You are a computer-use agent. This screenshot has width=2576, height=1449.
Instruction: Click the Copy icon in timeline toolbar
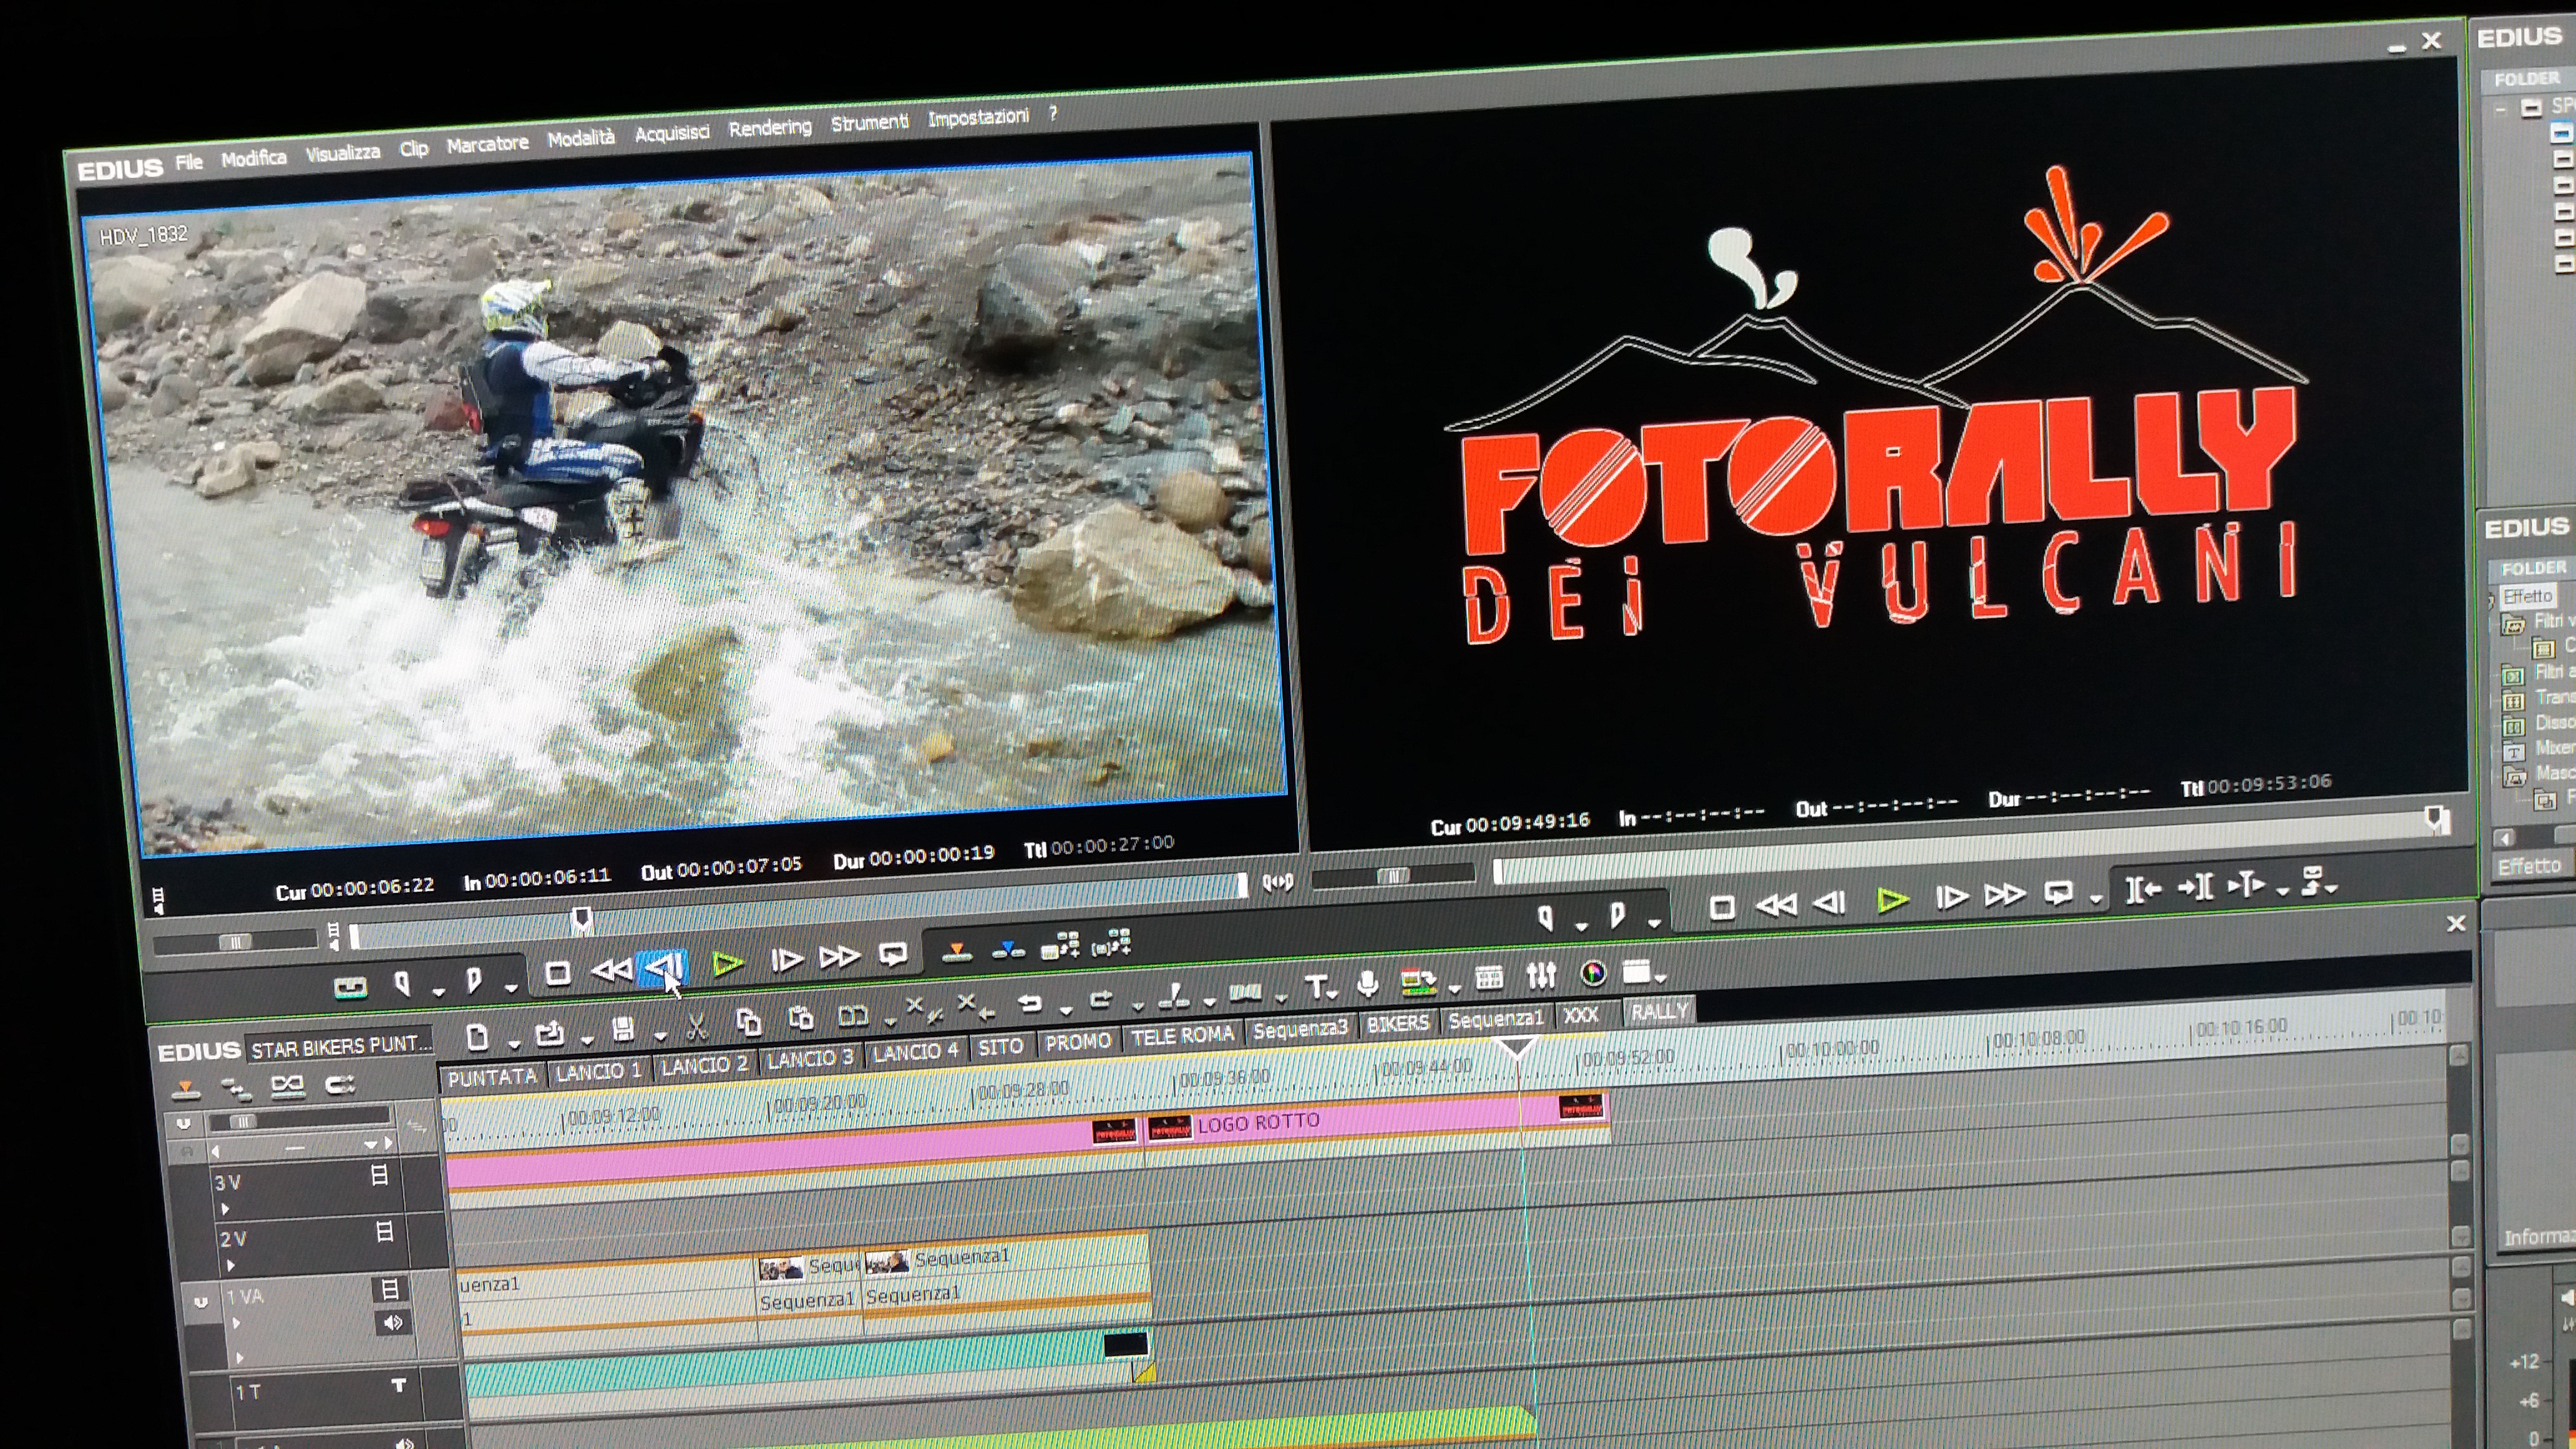coord(748,1021)
